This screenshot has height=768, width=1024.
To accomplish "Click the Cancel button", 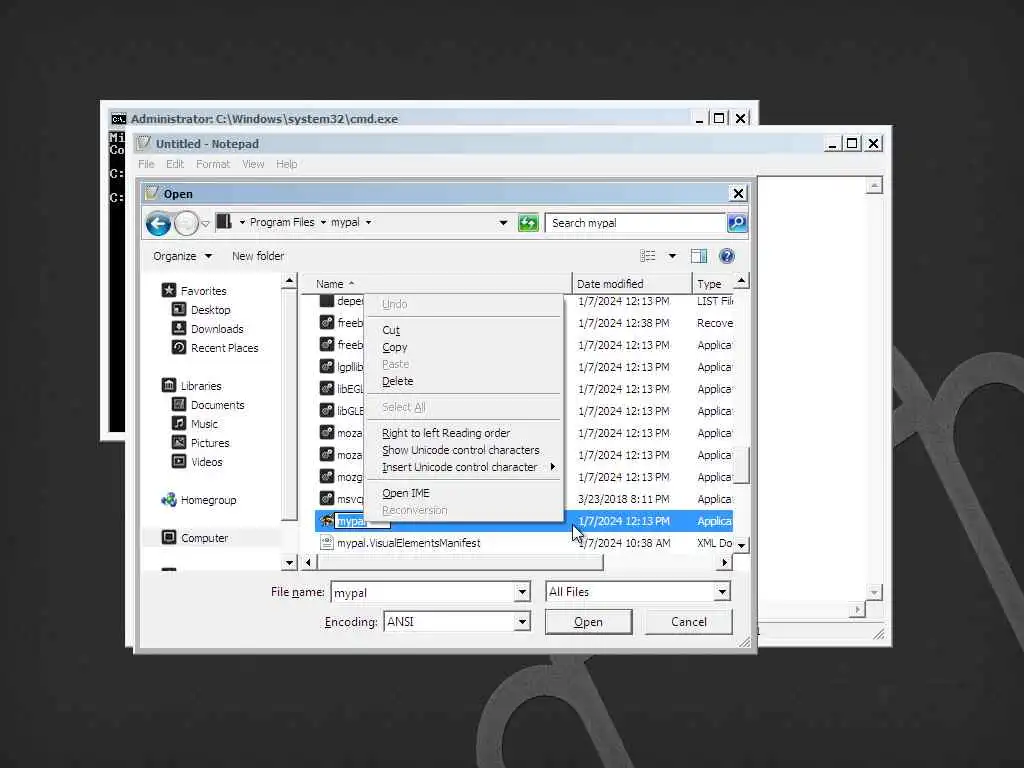I will (688, 622).
